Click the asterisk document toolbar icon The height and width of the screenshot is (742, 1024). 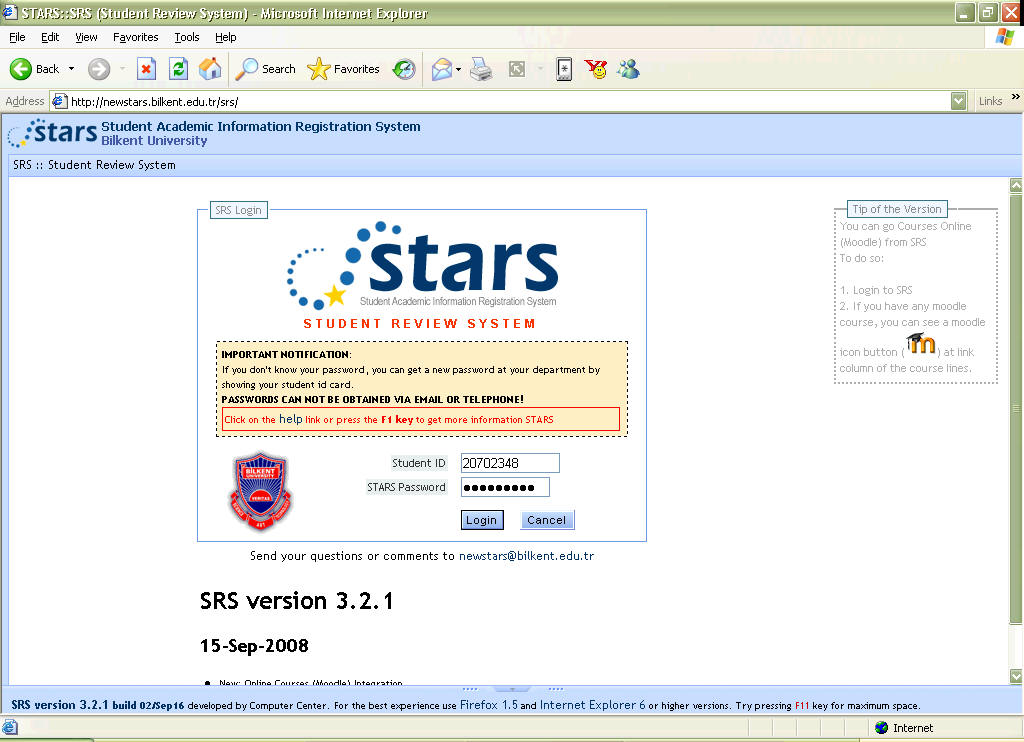point(564,69)
